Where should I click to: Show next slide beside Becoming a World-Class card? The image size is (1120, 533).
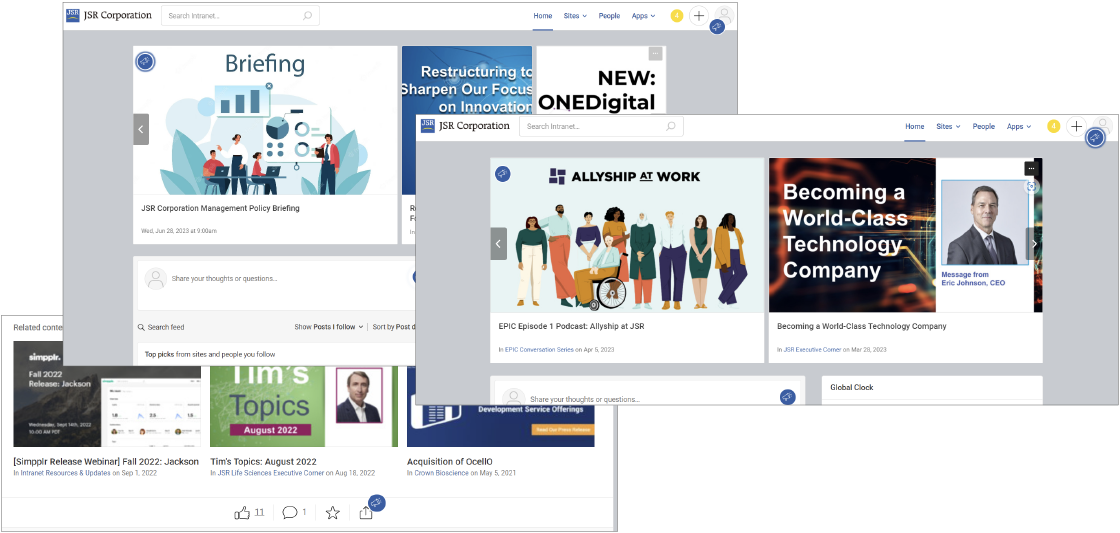(x=1034, y=244)
